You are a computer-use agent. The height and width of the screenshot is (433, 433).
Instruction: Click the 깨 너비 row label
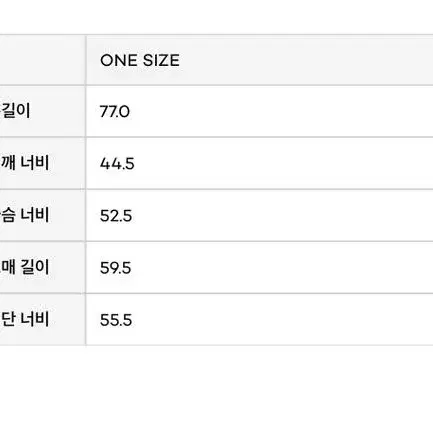click(x=25, y=163)
